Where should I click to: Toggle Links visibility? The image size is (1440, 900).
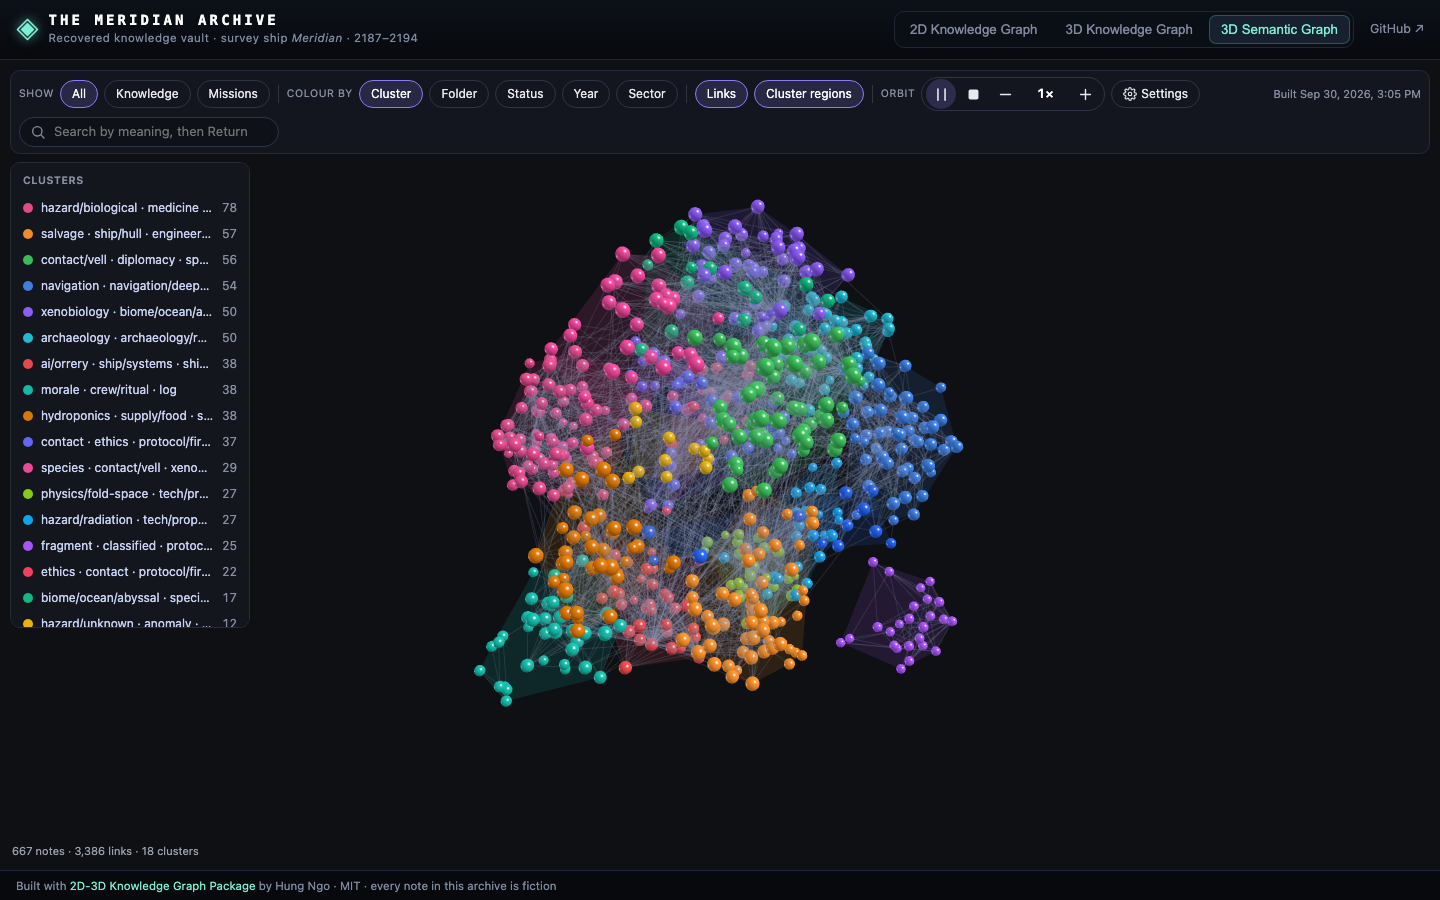tap(721, 94)
